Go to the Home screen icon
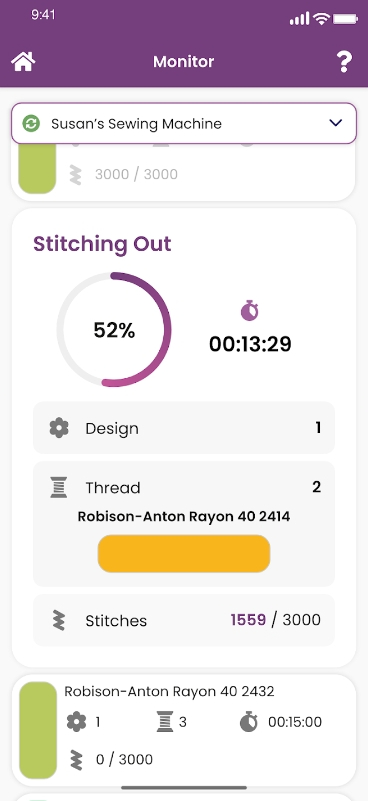The width and height of the screenshot is (368, 801). pyautogui.click(x=23, y=62)
